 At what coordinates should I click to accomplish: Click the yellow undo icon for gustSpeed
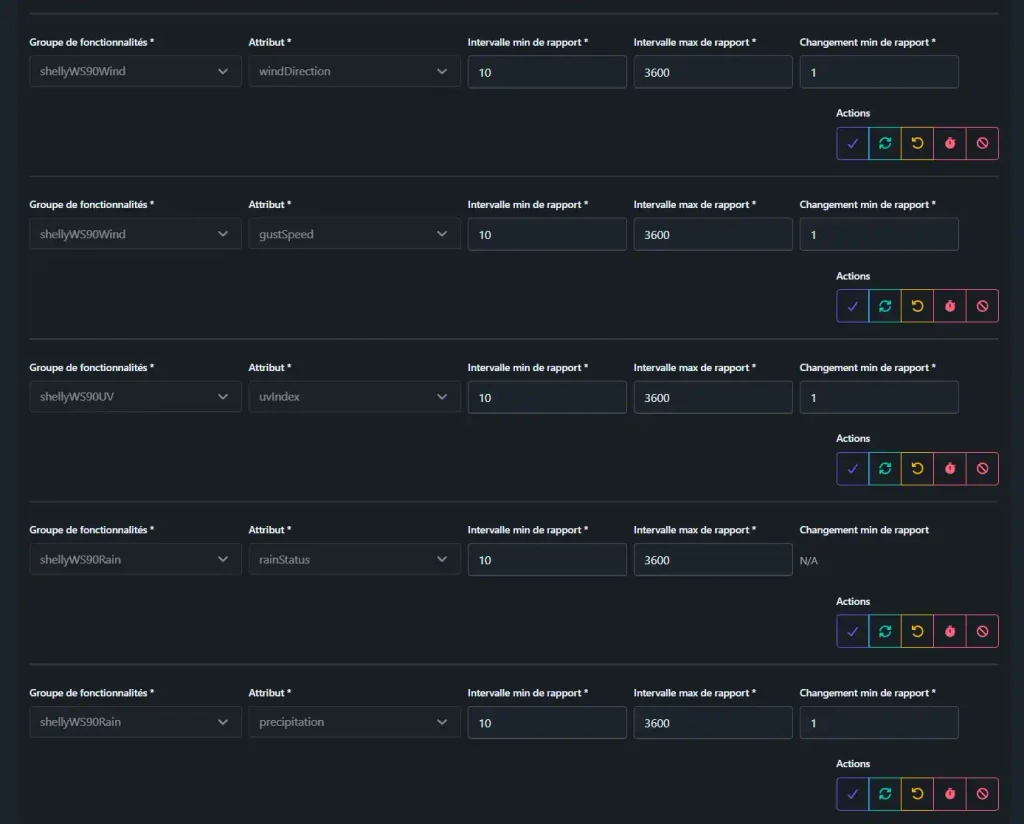[918, 306]
